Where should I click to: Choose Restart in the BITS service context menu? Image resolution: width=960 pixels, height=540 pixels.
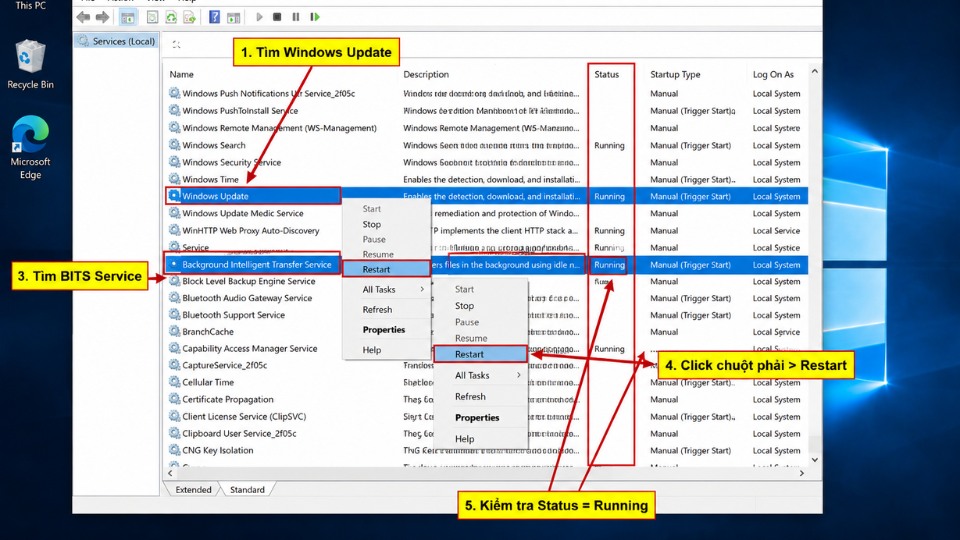480,354
